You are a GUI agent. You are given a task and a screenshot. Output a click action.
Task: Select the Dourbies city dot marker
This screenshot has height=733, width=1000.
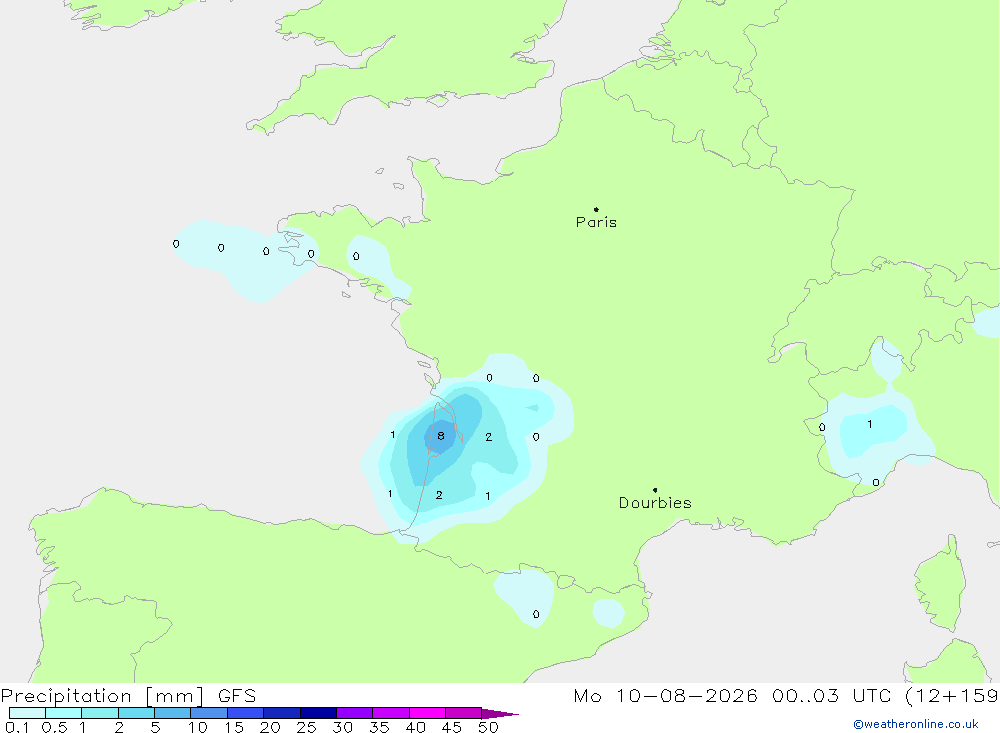(655, 490)
